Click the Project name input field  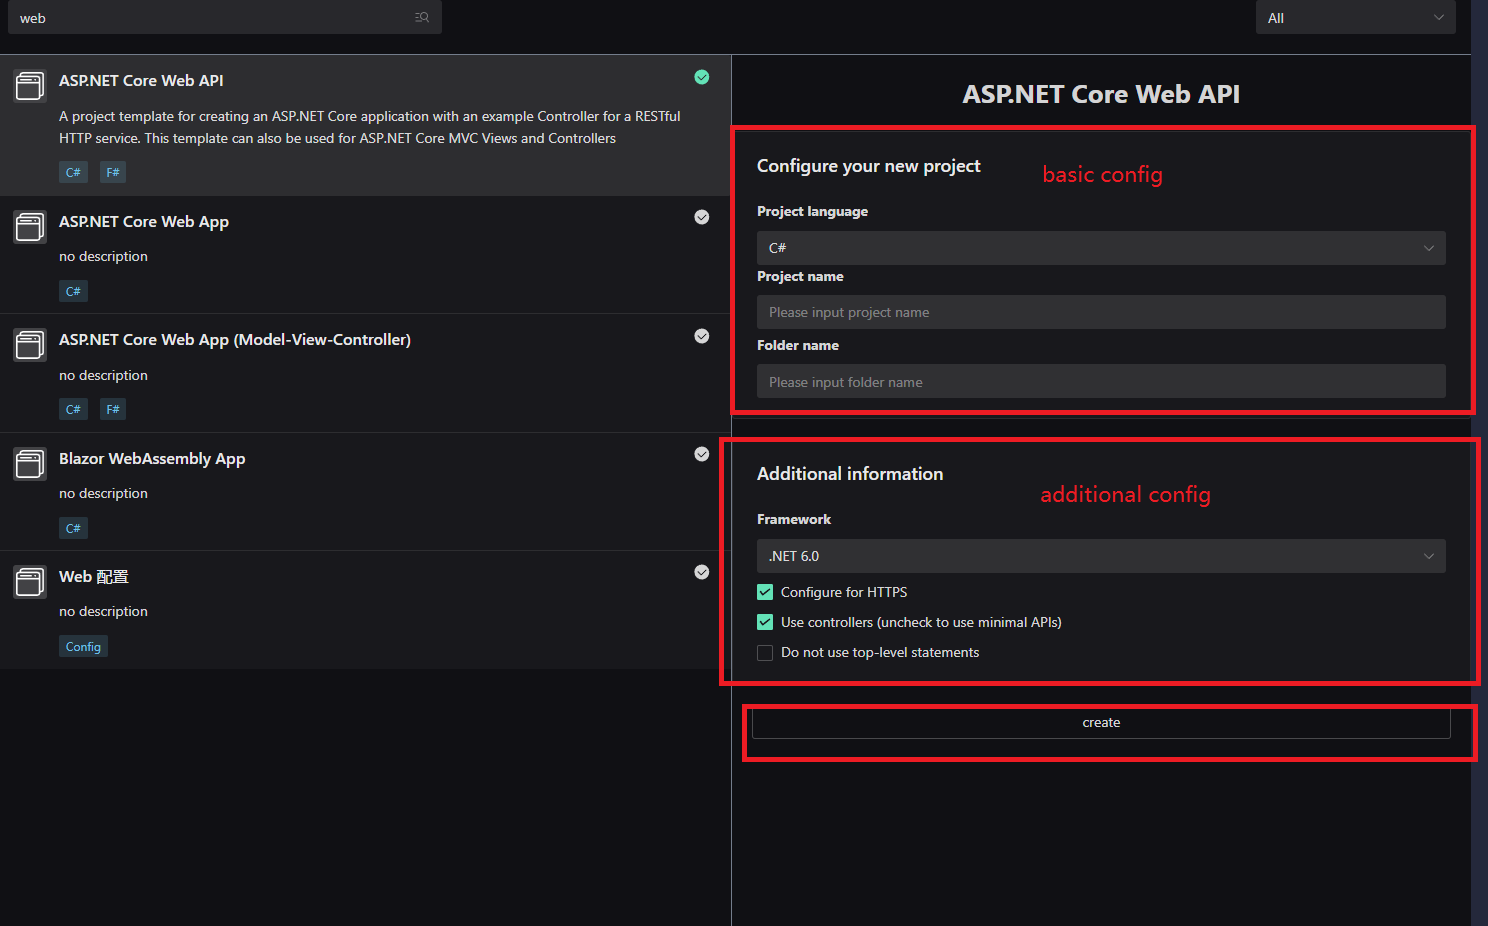point(1101,312)
